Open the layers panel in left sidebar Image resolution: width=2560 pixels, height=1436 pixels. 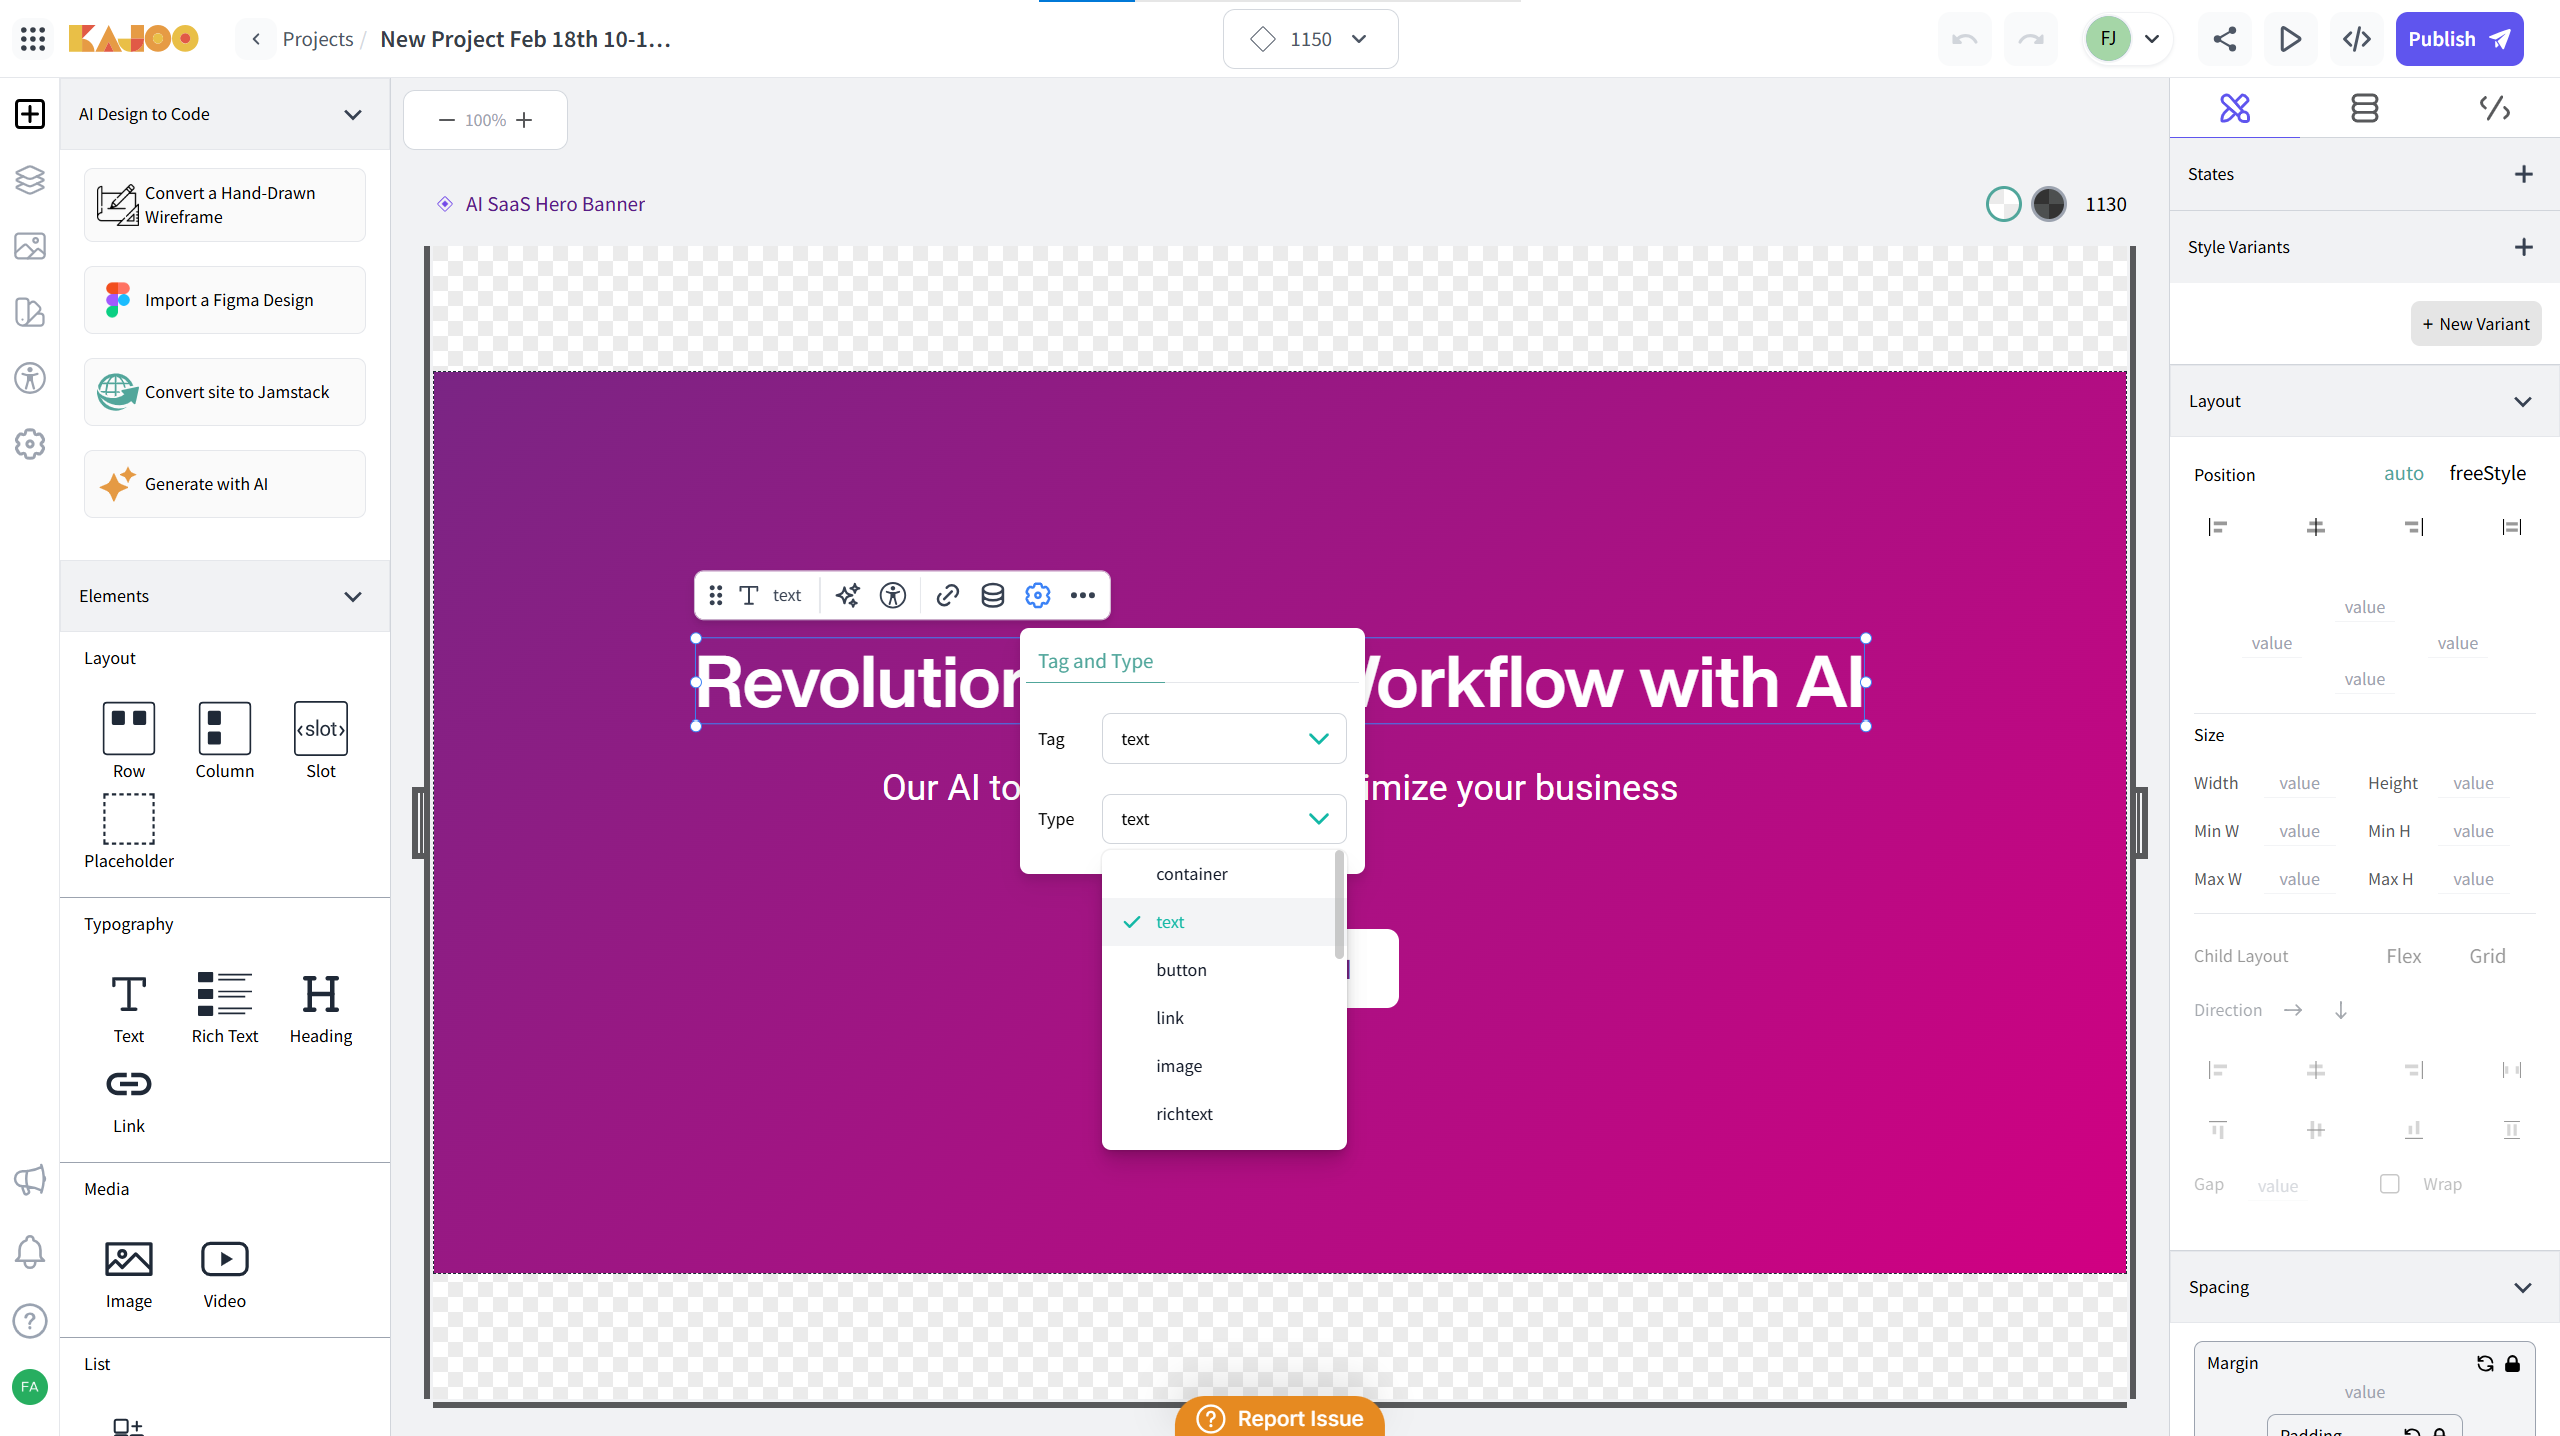coord(30,180)
